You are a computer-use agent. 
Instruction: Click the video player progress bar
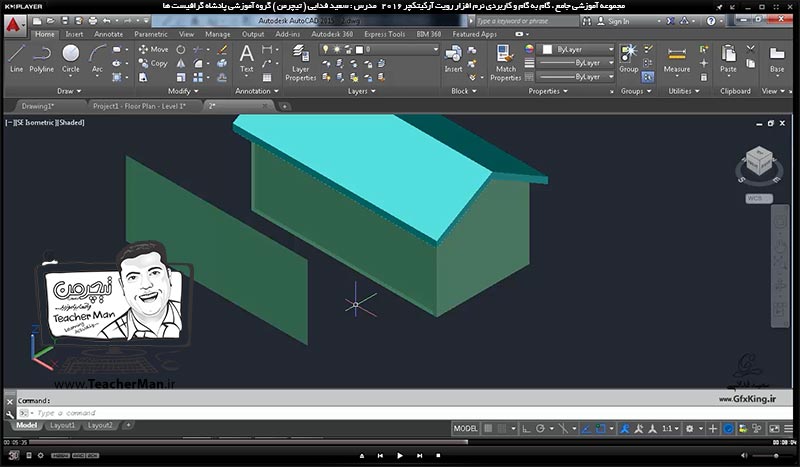pos(399,442)
